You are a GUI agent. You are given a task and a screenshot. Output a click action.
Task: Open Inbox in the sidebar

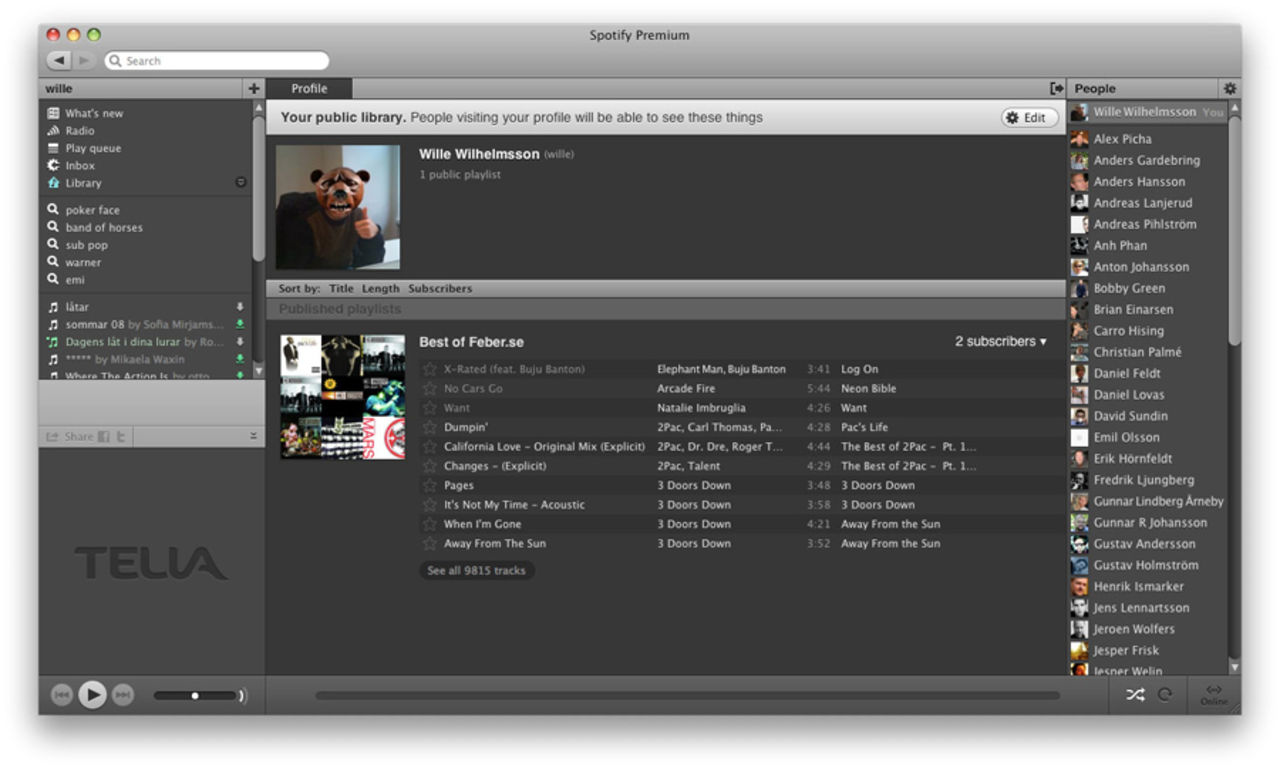point(80,166)
